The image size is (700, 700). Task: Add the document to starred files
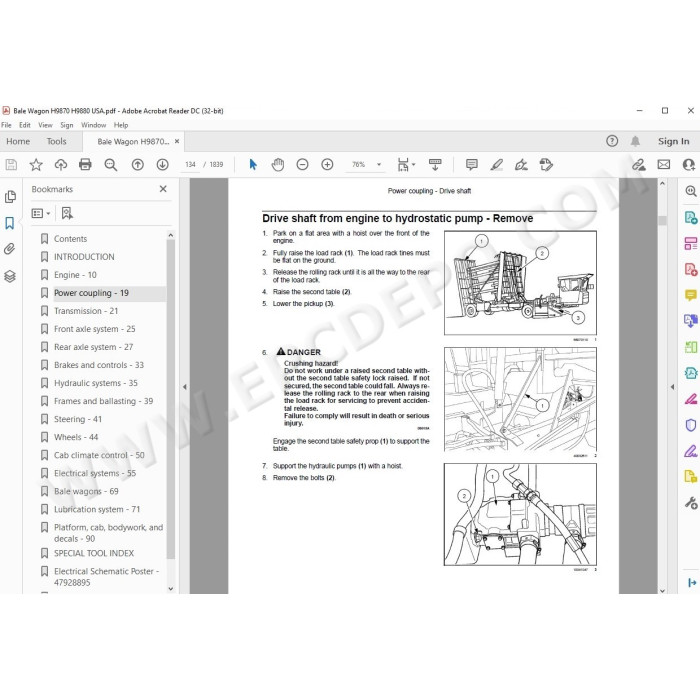click(x=36, y=165)
